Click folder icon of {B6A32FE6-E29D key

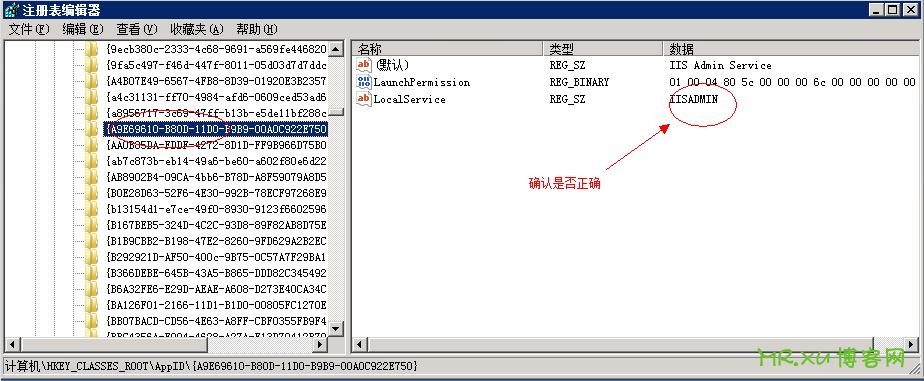[x=91, y=289]
